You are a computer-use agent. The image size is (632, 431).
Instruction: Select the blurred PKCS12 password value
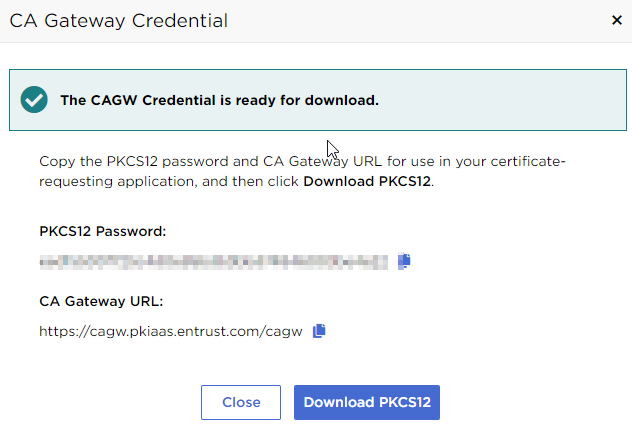coord(213,262)
